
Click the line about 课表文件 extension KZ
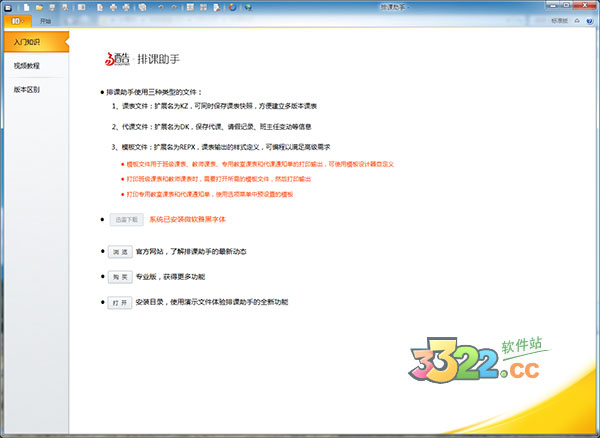click(214, 106)
